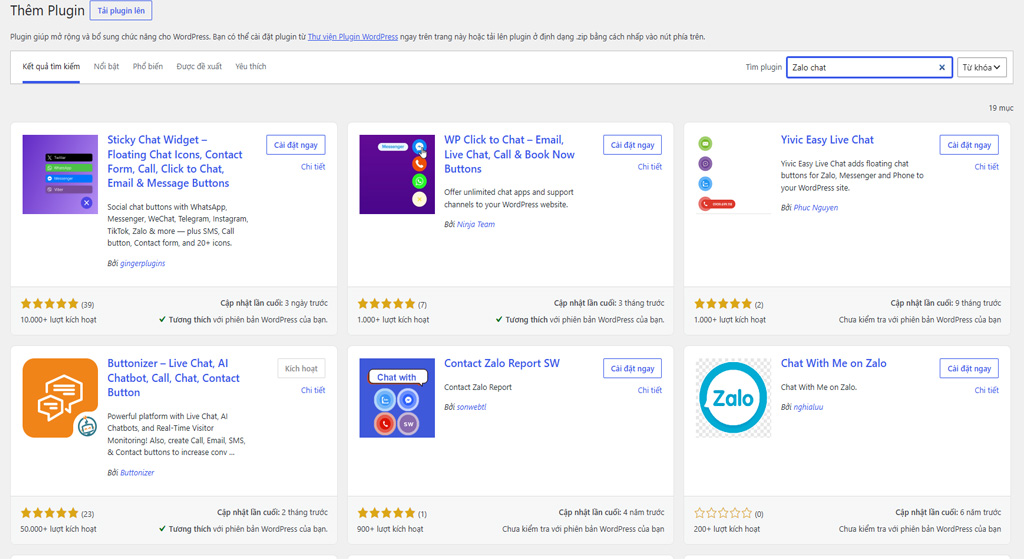Install WP Click to Chat plugin now
1024x559 pixels.
coord(632,145)
